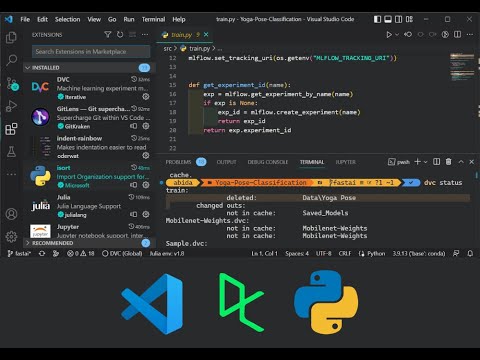The image size is (480, 360).
Task: Open manage gear for GitLens extension
Action: tap(146, 126)
